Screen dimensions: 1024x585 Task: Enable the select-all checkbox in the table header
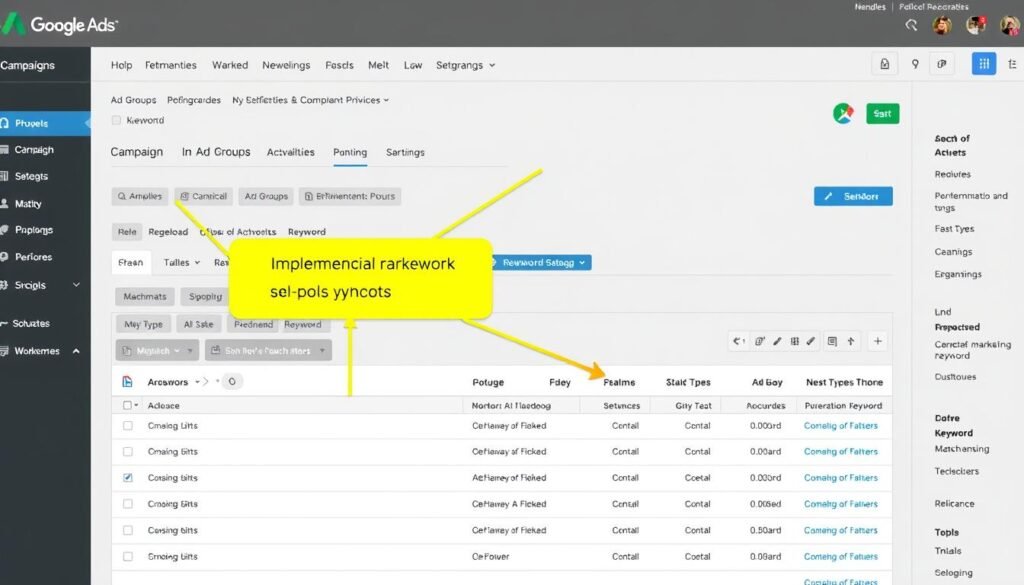(x=125, y=404)
